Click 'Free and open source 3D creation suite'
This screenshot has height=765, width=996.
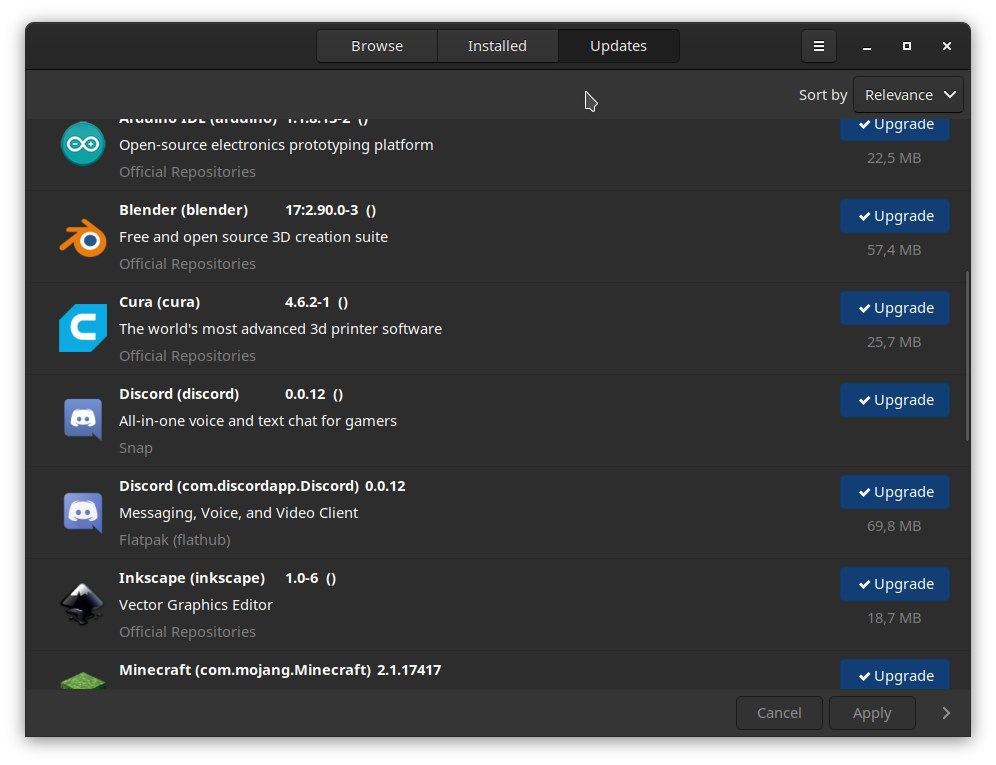tap(253, 237)
